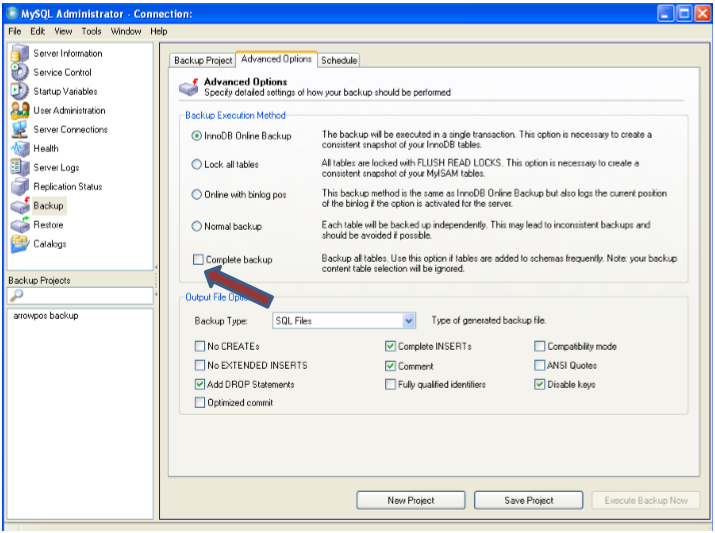The image size is (715, 533).
Task: Minimize the MySQL Administrator window
Action: click(x=666, y=14)
